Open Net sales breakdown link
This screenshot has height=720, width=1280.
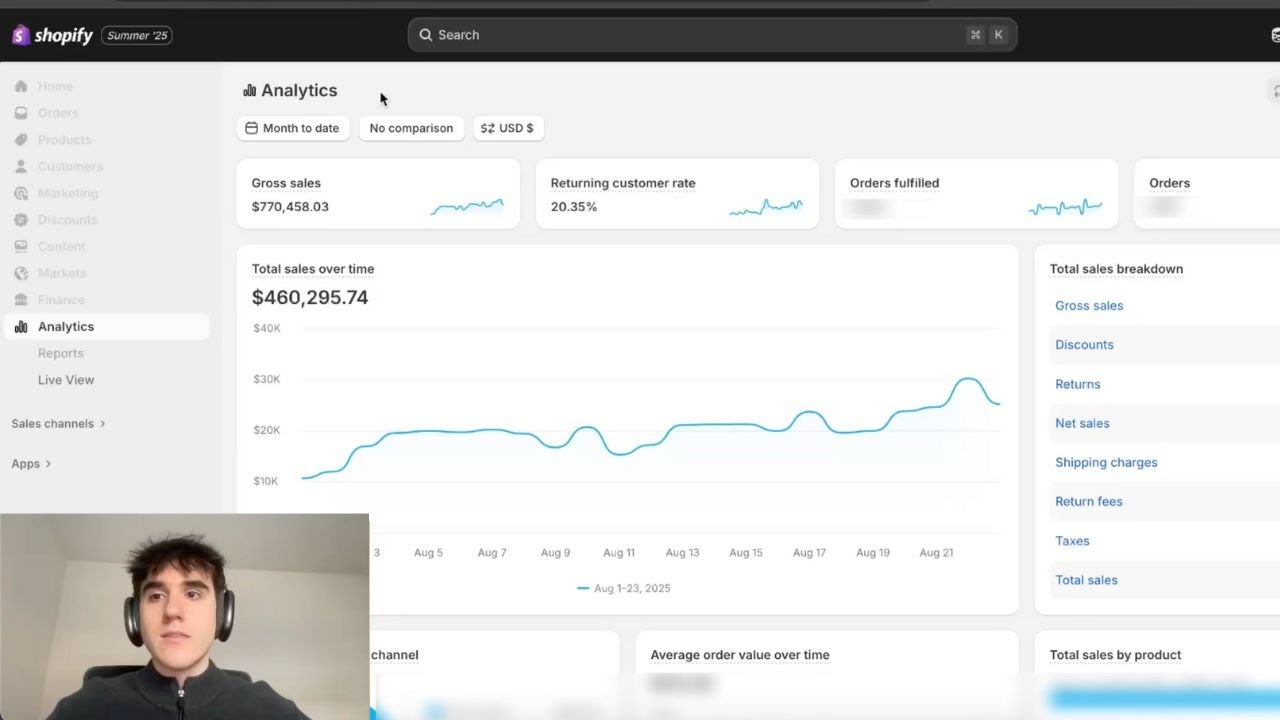point(1082,423)
